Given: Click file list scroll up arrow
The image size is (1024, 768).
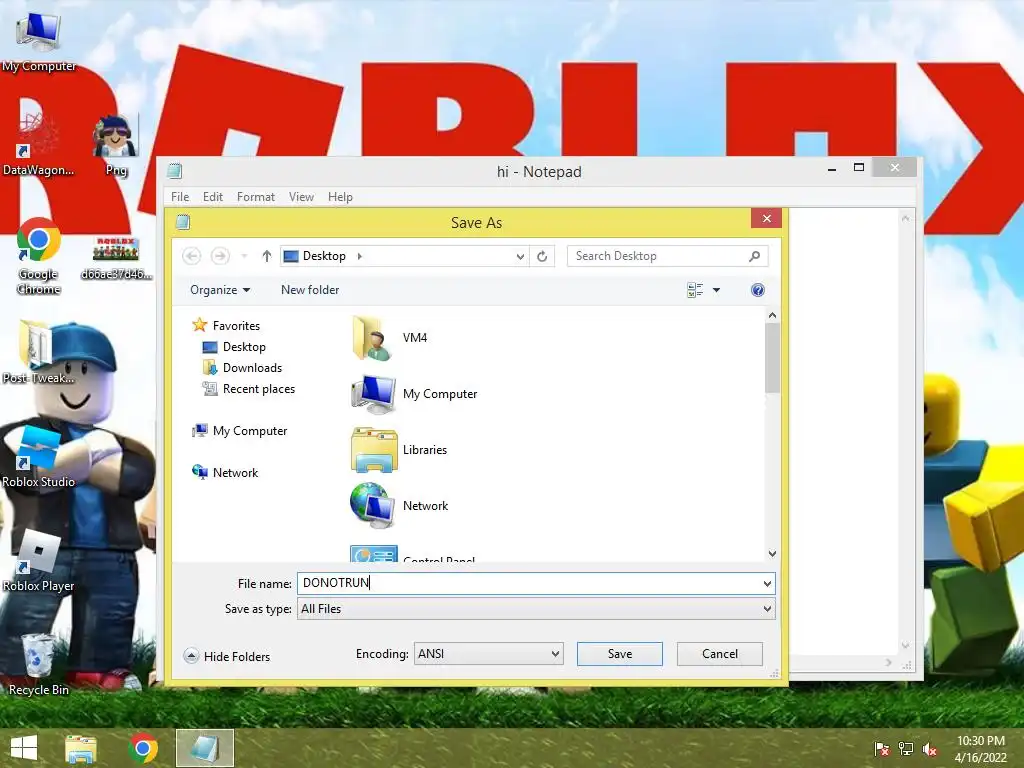Looking at the screenshot, I should pos(773,315).
